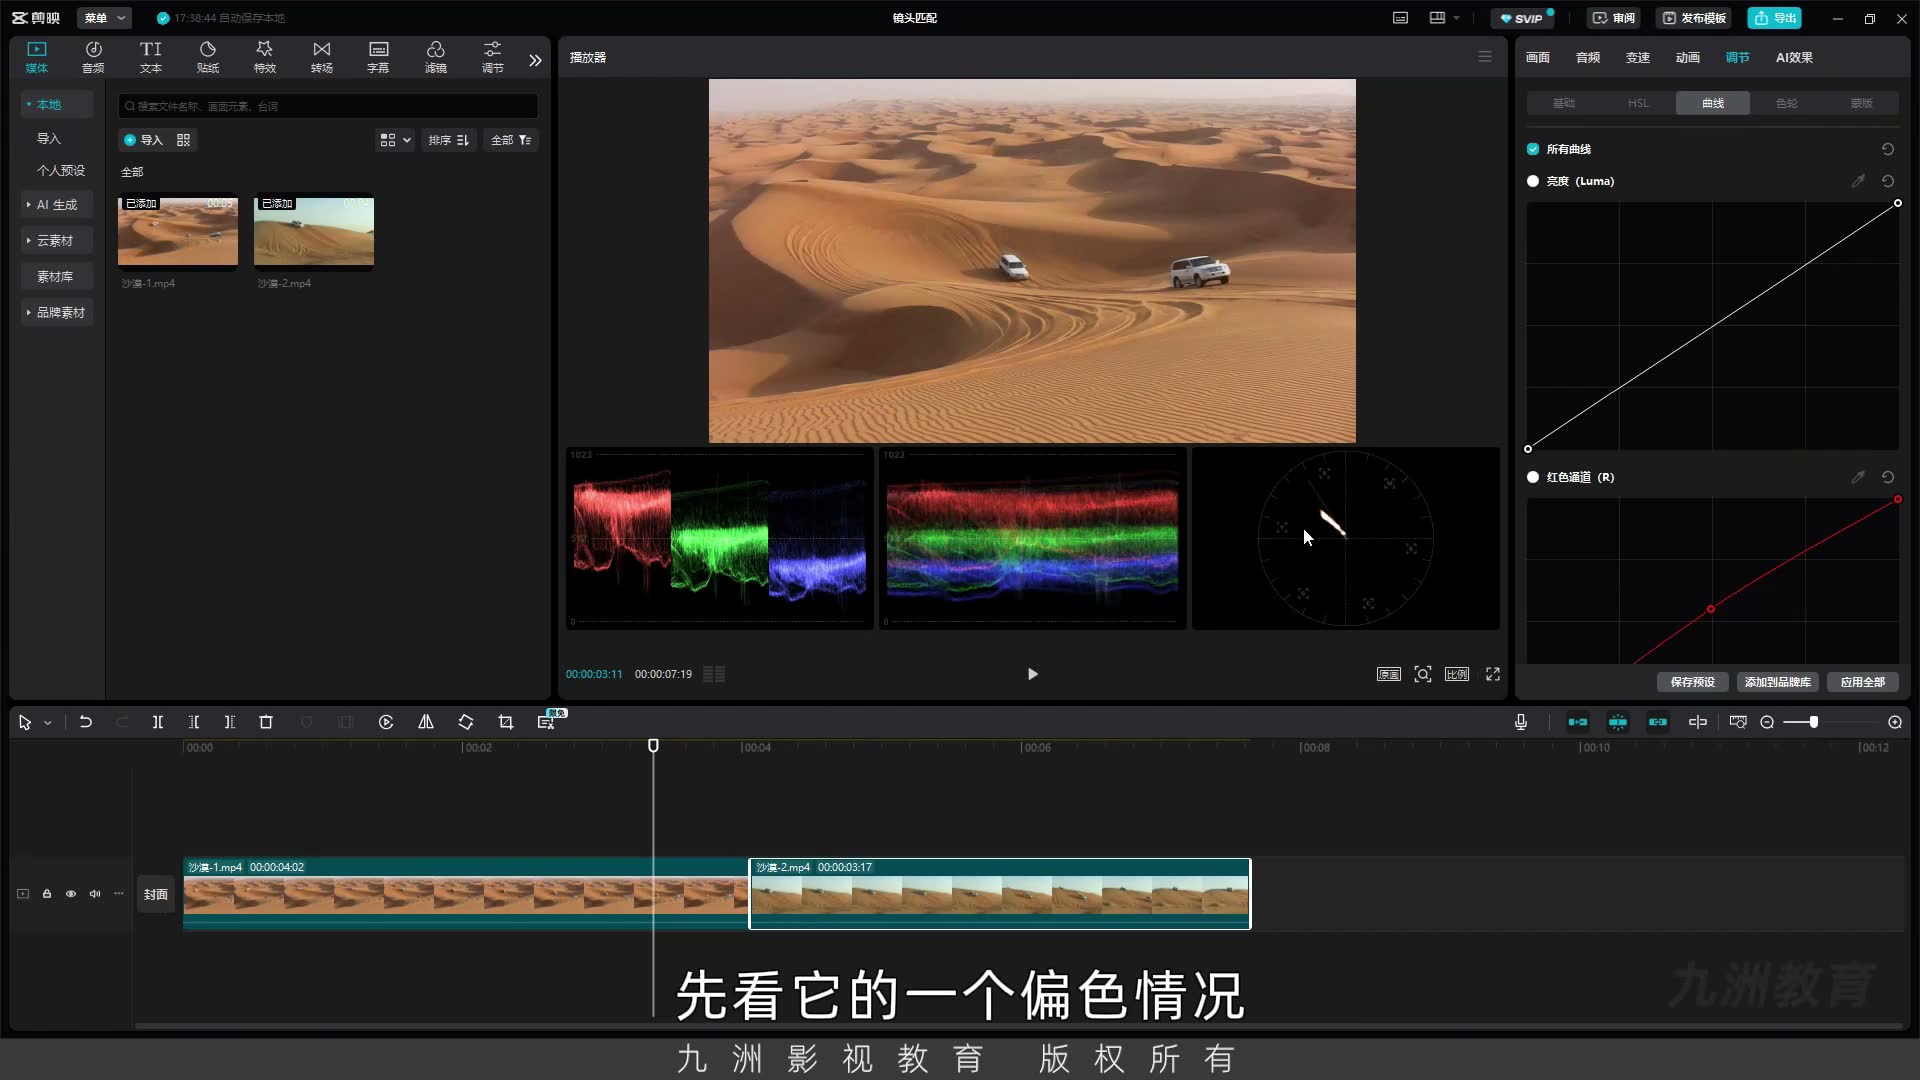Open the 排序 sort dropdown
This screenshot has width=1920, height=1080.
pyautogui.click(x=448, y=140)
